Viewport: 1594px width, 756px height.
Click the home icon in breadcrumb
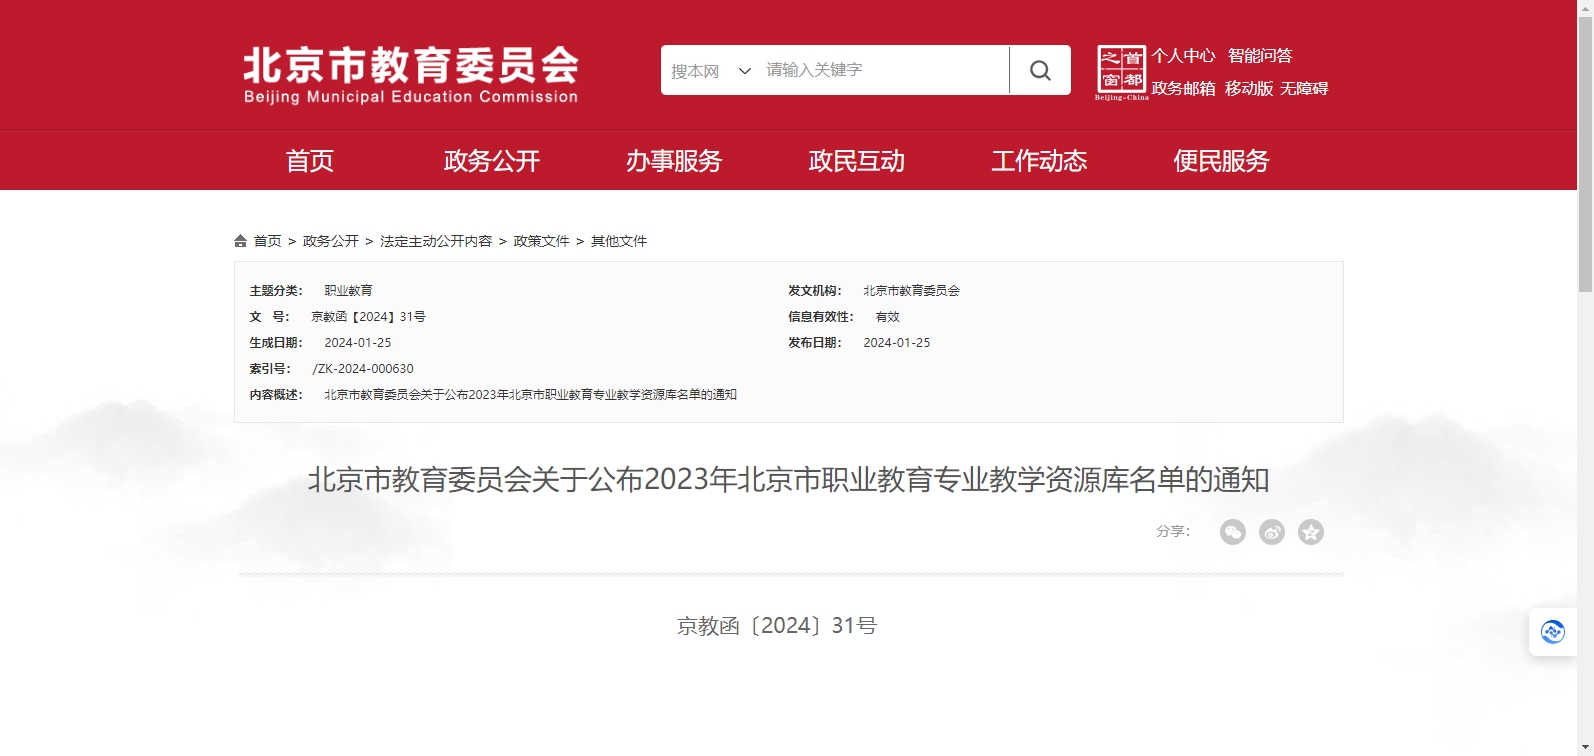pos(240,241)
